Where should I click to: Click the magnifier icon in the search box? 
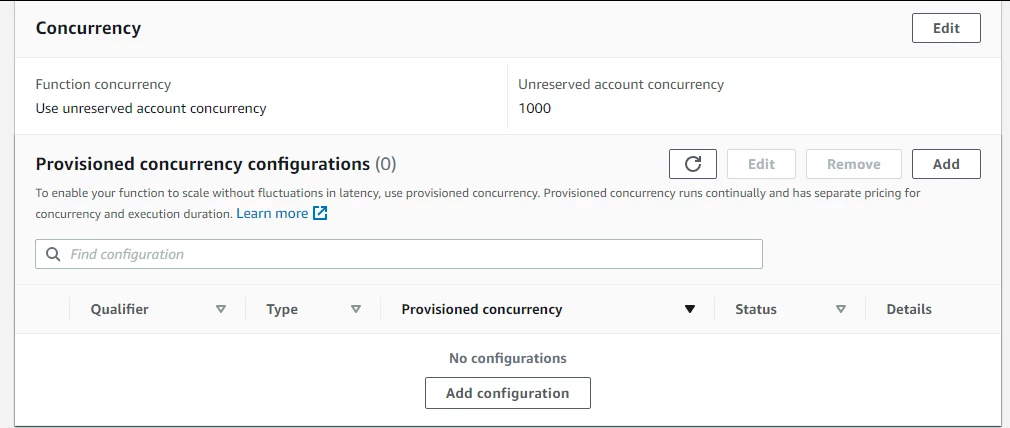tap(53, 254)
